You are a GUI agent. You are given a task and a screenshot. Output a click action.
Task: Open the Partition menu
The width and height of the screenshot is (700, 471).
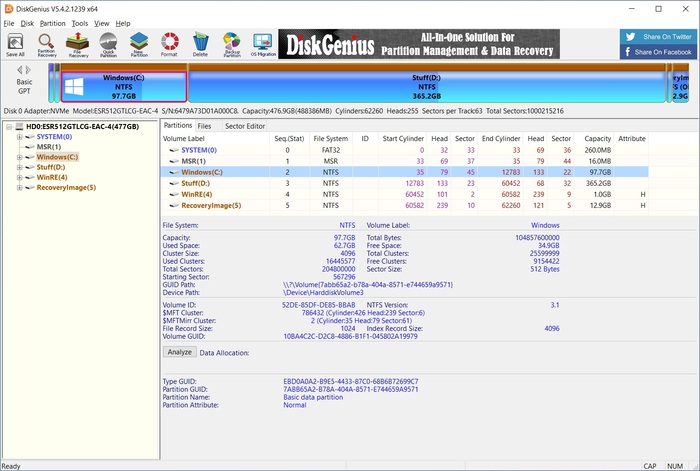(53, 23)
